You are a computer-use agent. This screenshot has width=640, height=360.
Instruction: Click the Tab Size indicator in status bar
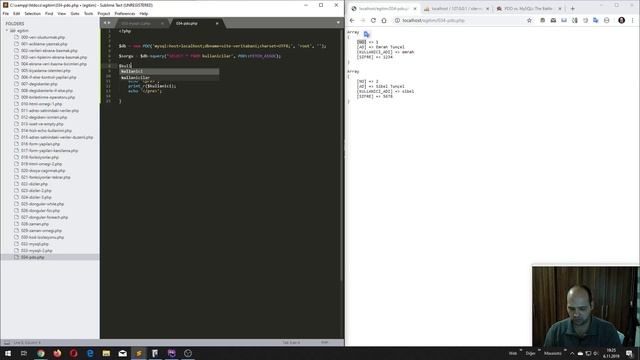click(291, 343)
